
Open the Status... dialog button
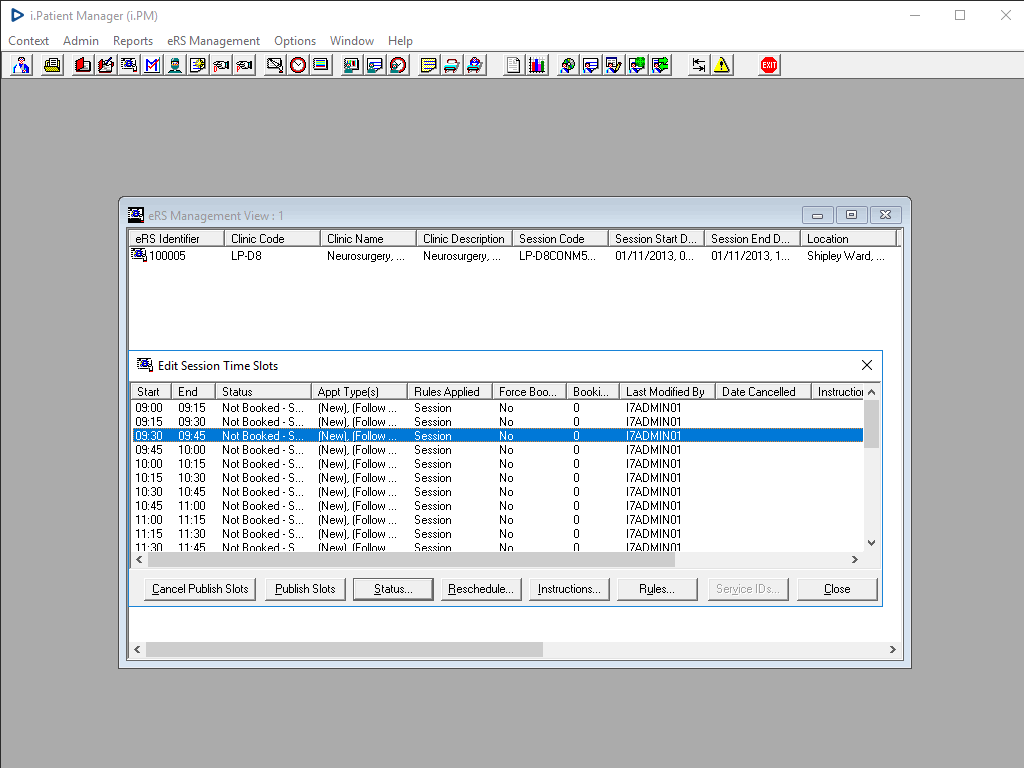[x=393, y=589]
